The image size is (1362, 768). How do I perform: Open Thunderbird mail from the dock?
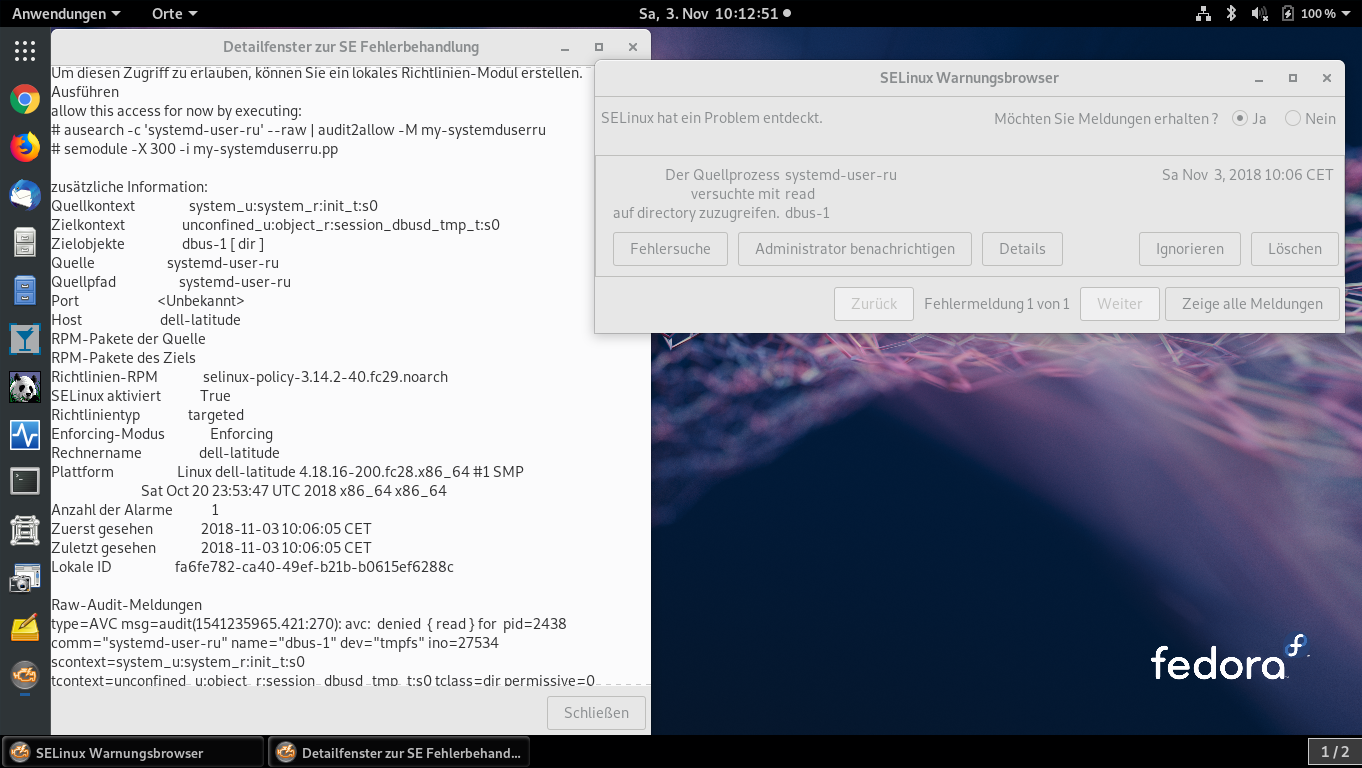click(x=25, y=195)
